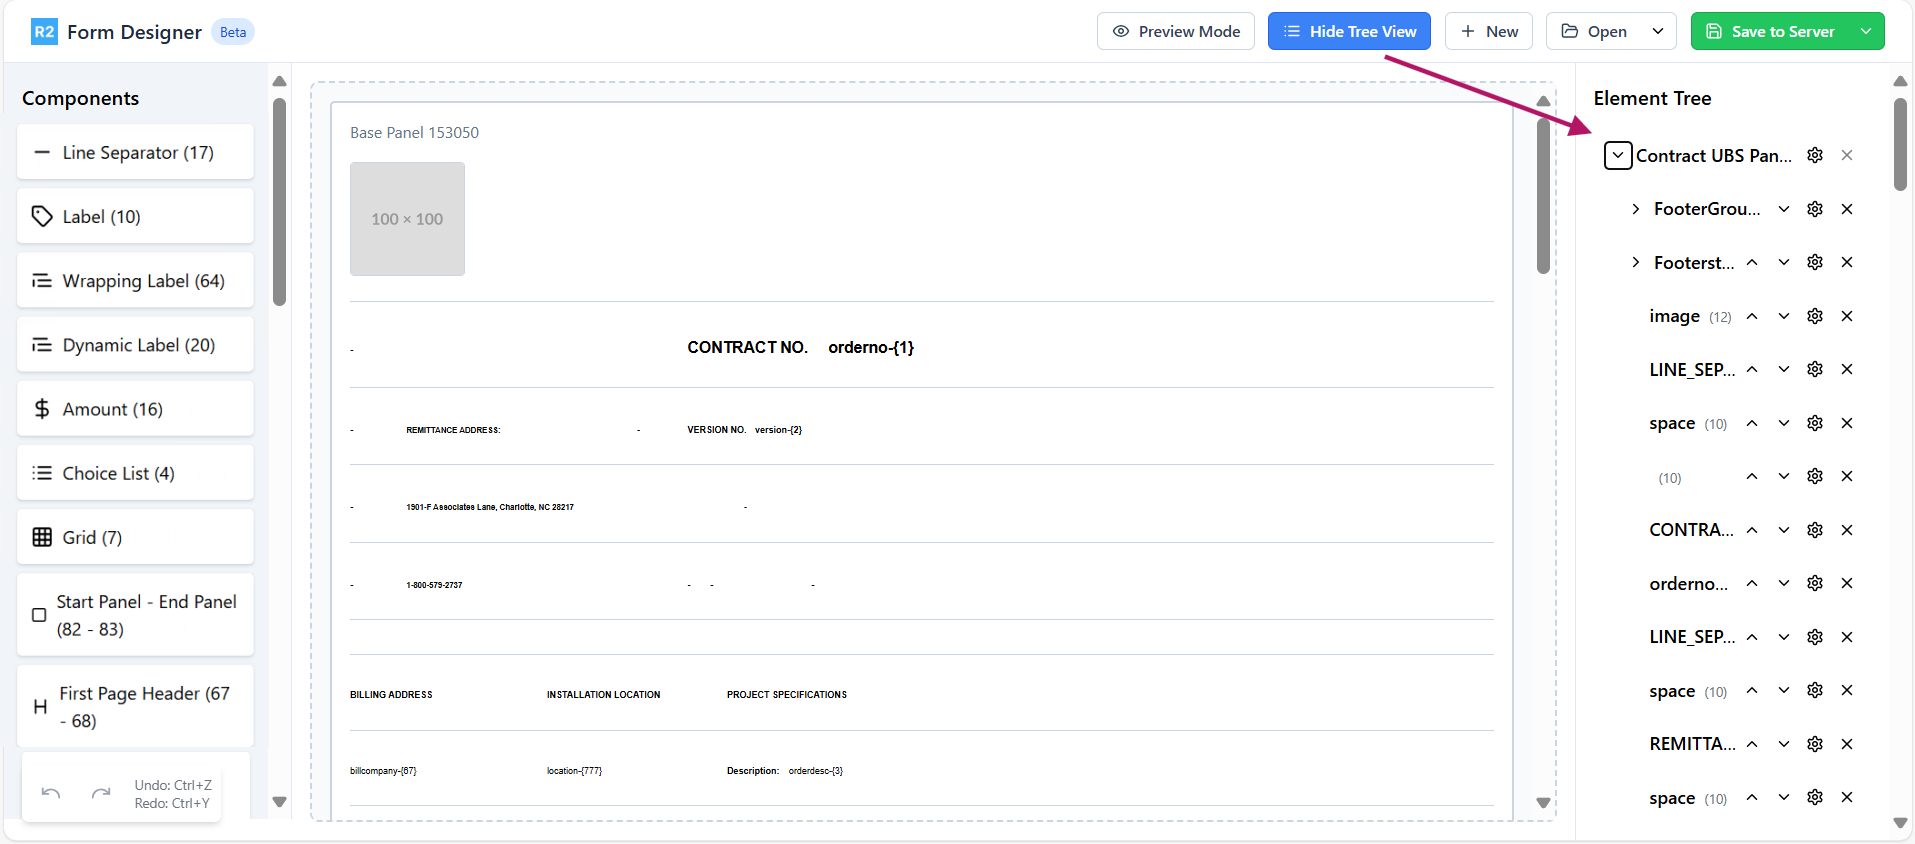This screenshot has height=844, width=1915.
Task: Click the redo arrow icon
Action: [x=101, y=794]
